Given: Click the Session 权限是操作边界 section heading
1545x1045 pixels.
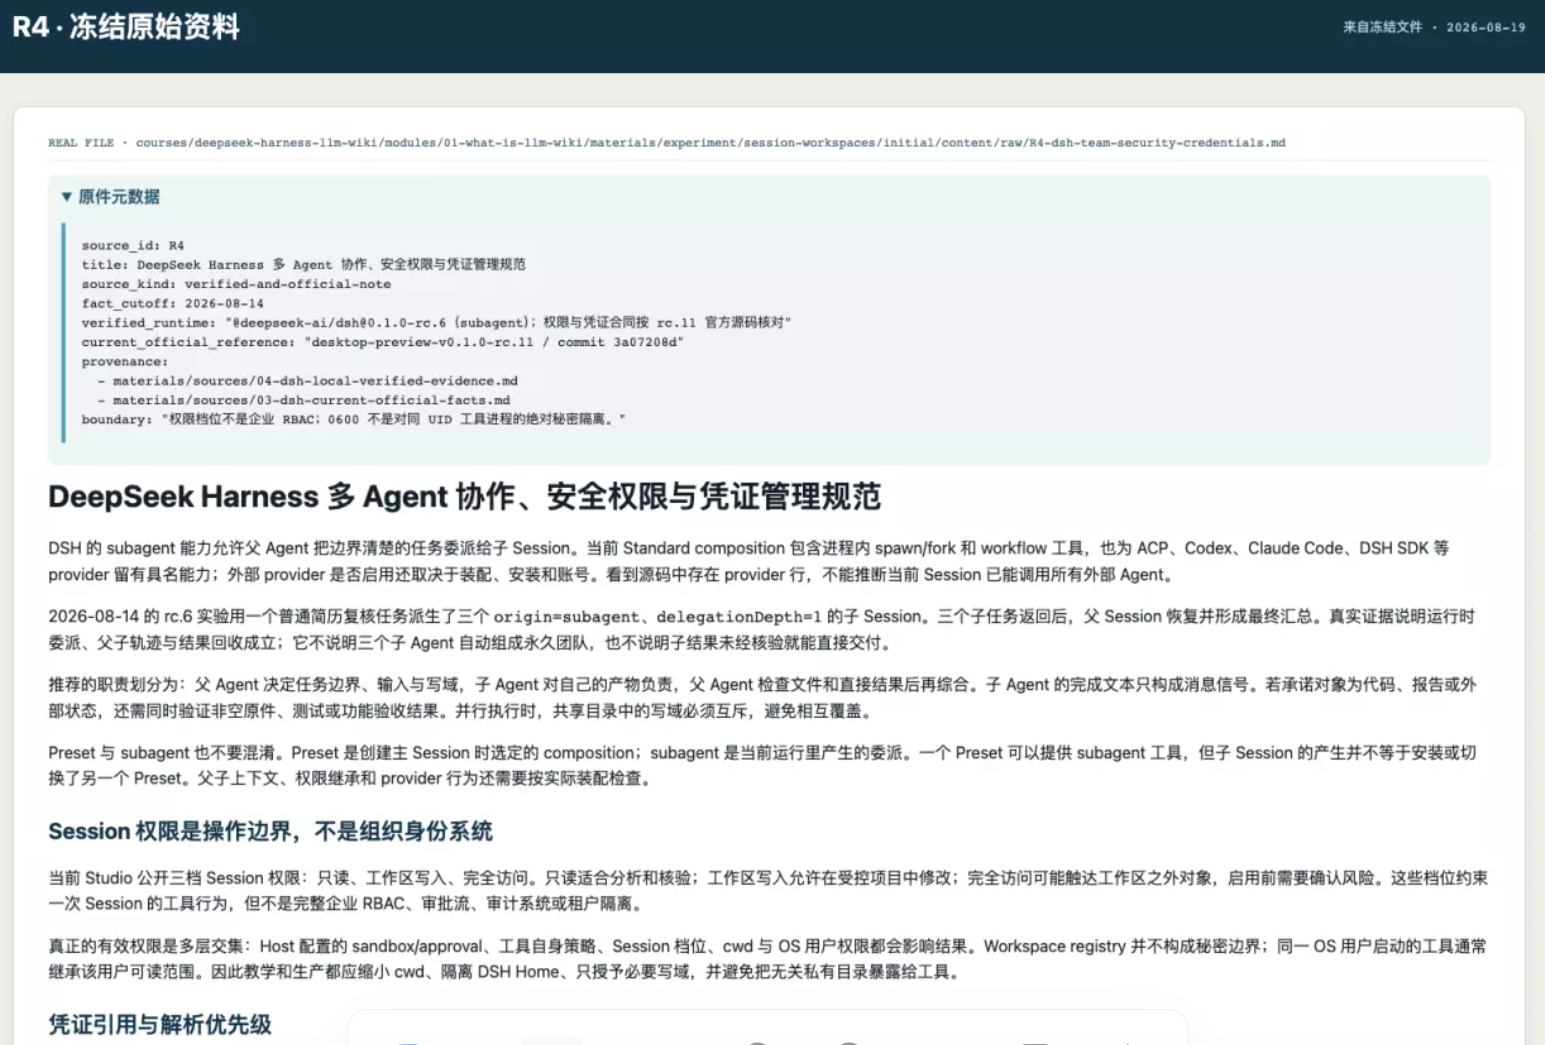Looking at the screenshot, I should point(270,831).
